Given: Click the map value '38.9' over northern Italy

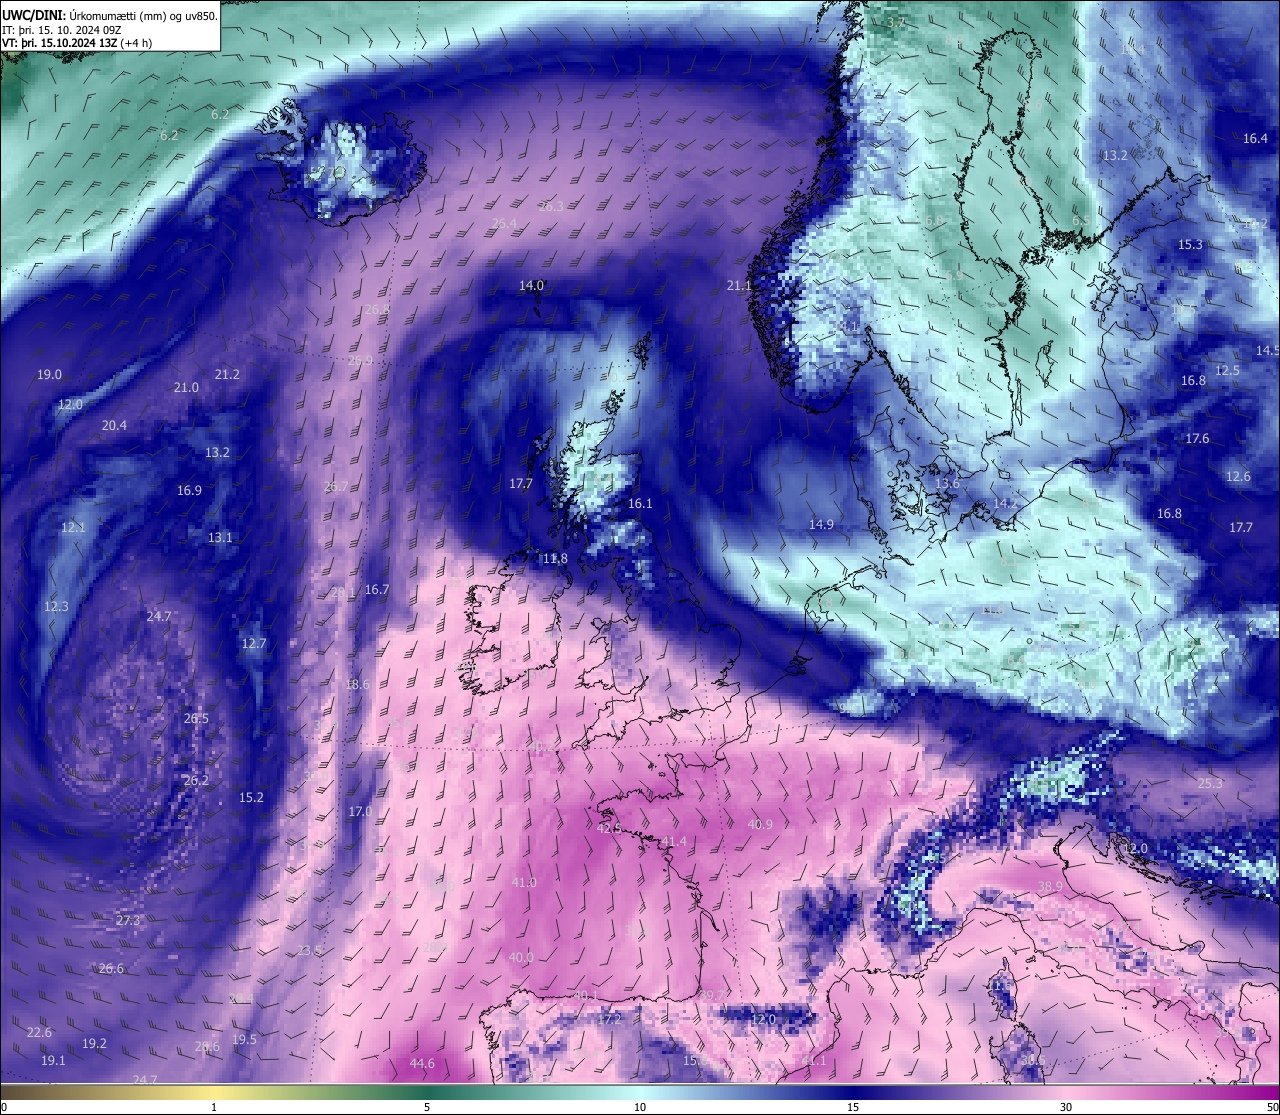Looking at the screenshot, I should coord(1050,886).
